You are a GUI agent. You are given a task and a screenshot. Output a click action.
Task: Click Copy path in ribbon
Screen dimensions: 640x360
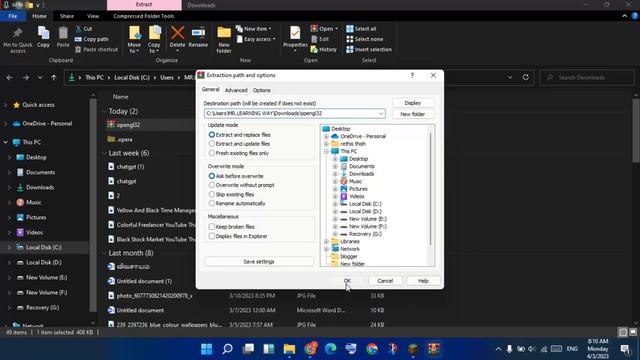(x=92, y=39)
